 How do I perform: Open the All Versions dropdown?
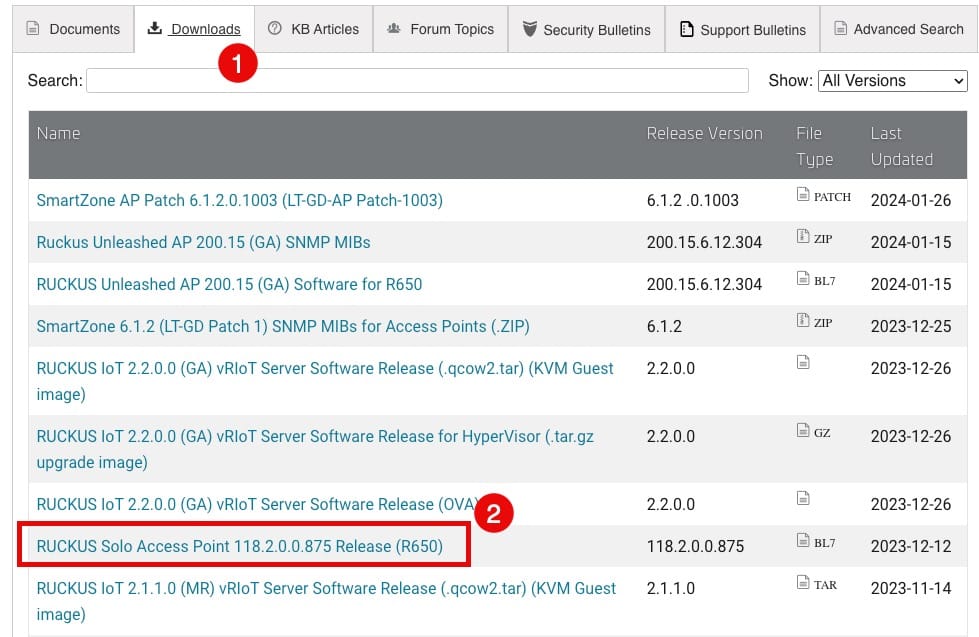(892, 81)
